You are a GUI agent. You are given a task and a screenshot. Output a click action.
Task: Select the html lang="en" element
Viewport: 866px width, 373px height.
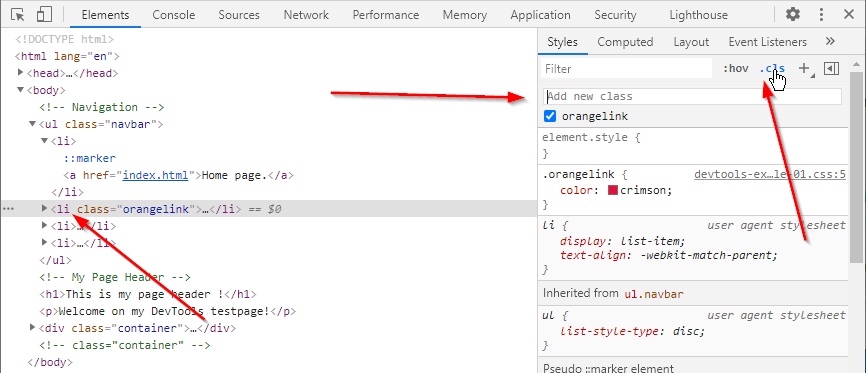click(67, 56)
